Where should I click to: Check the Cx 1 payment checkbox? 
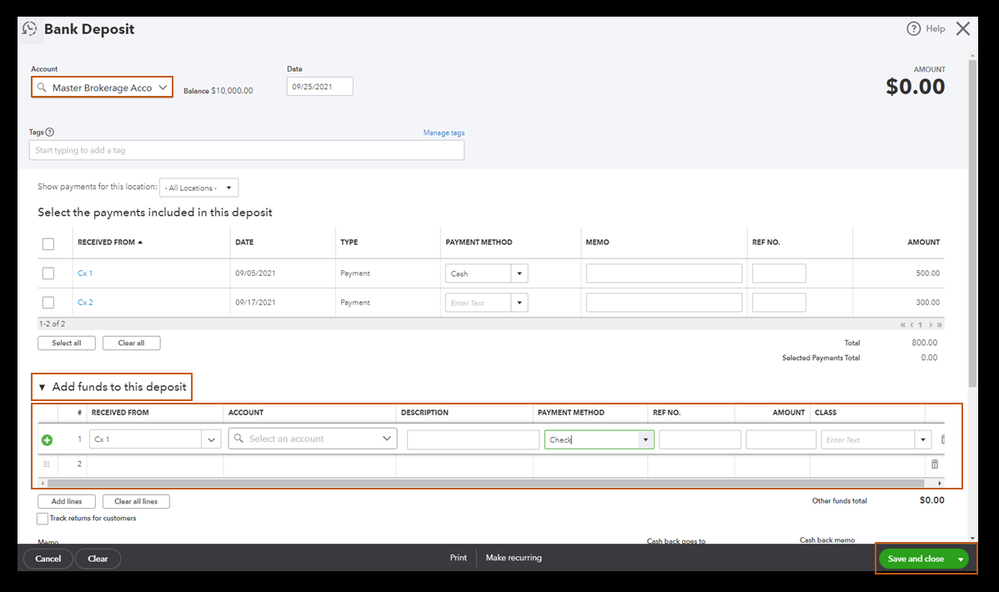click(48, 273)
